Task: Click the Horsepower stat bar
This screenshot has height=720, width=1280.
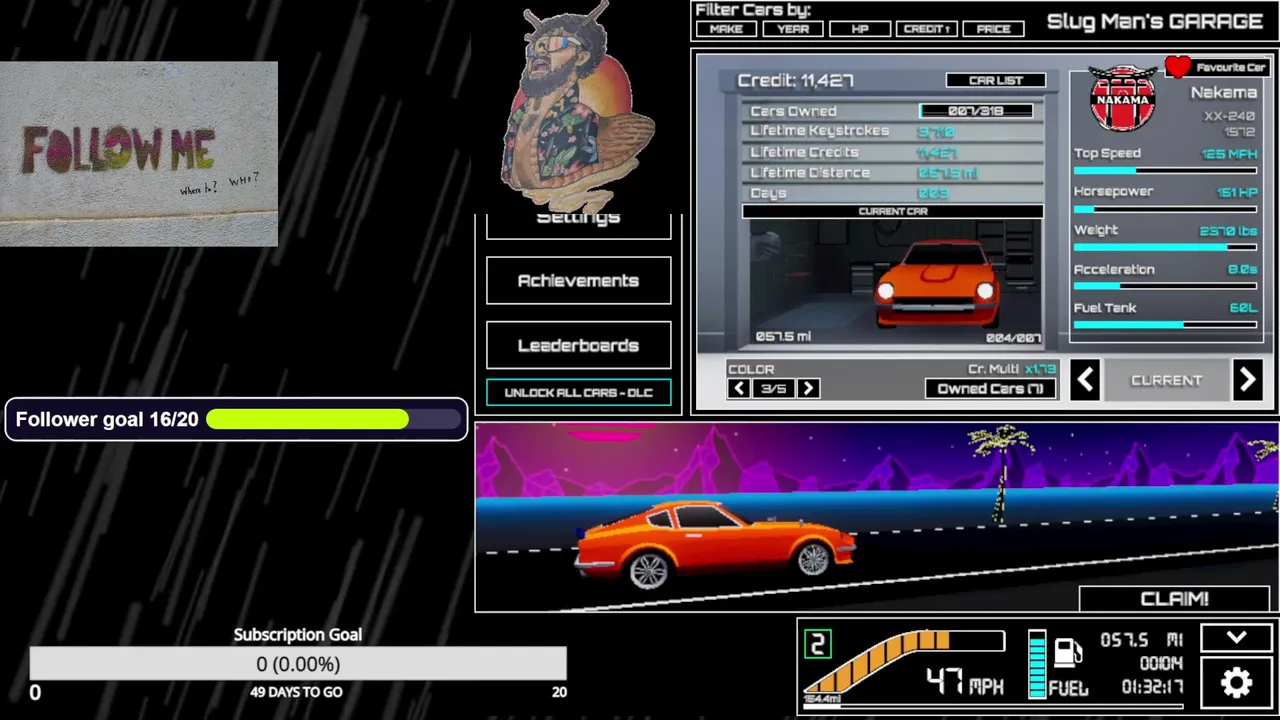Action: tap(1165, 209)
